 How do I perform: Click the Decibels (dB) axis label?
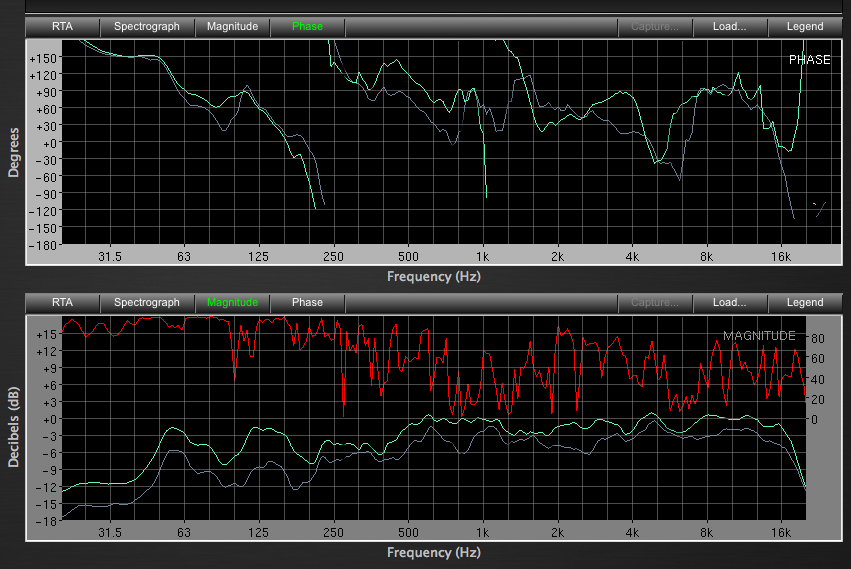click(x=14, y=427)
